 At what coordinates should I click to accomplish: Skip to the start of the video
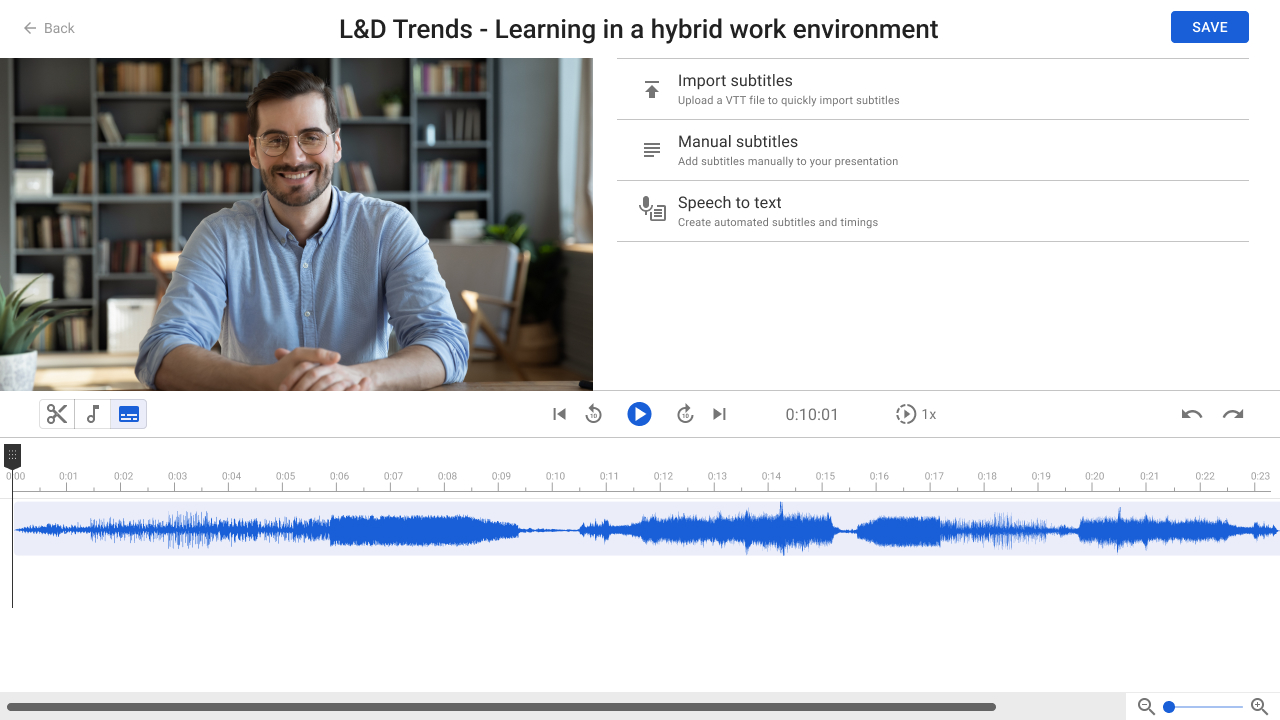click(x=560, y=414)
